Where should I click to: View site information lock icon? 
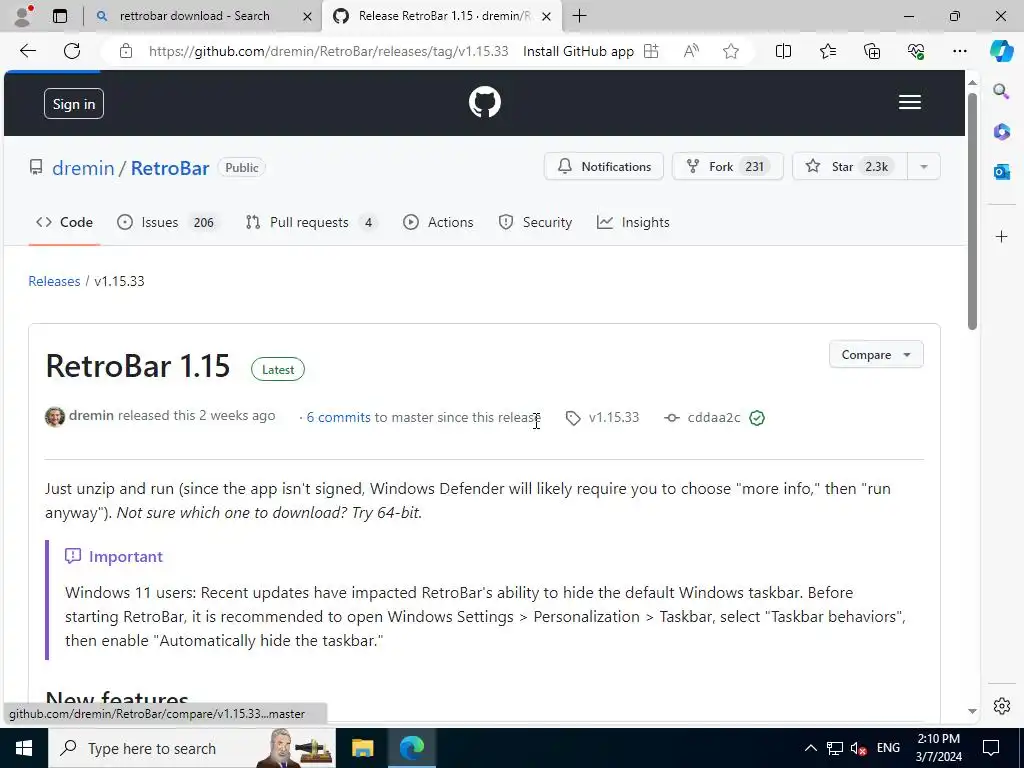coord(126,51)
